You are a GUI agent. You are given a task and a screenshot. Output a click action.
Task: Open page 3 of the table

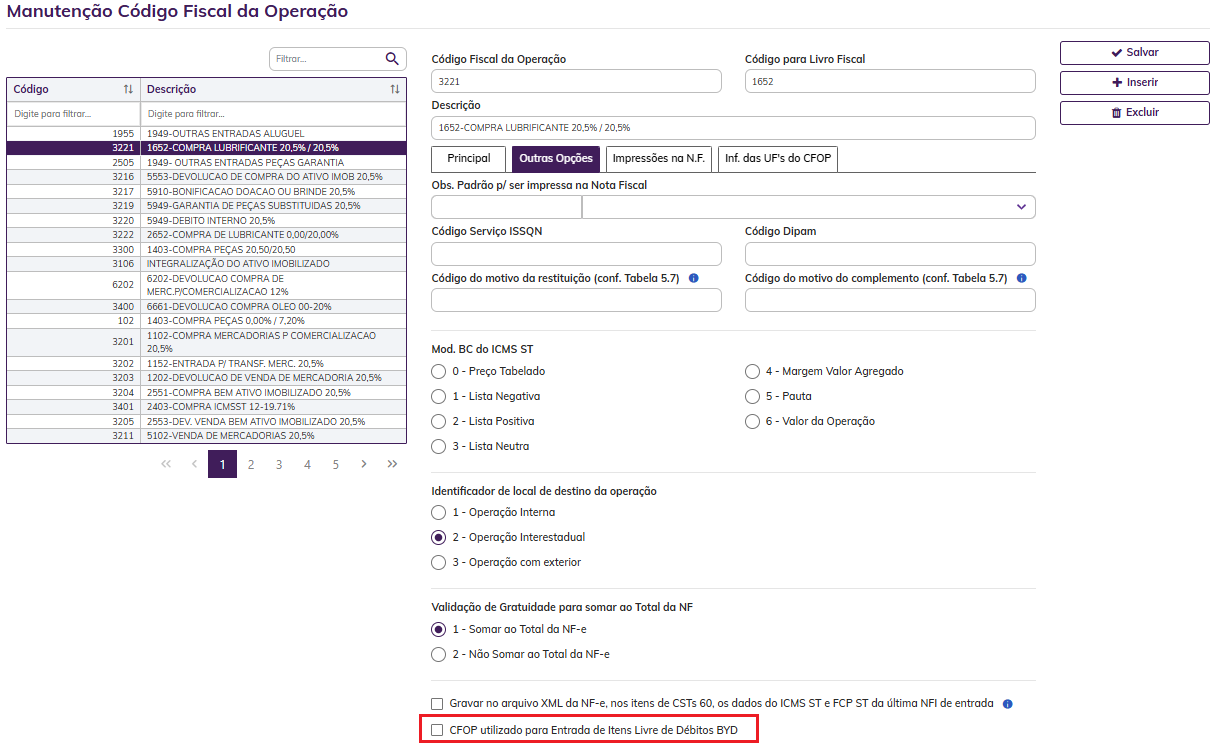[x=279, y=464]
